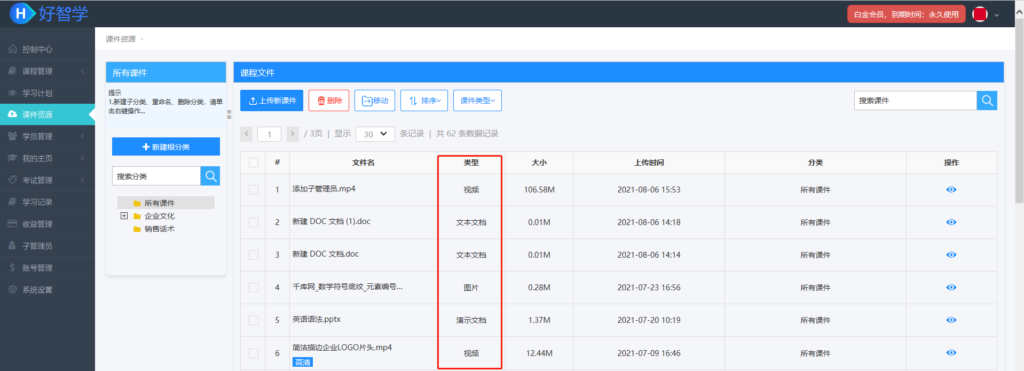
Task: Check the box for 添加子管理员.mp4
Action: (x=253, y=189)
